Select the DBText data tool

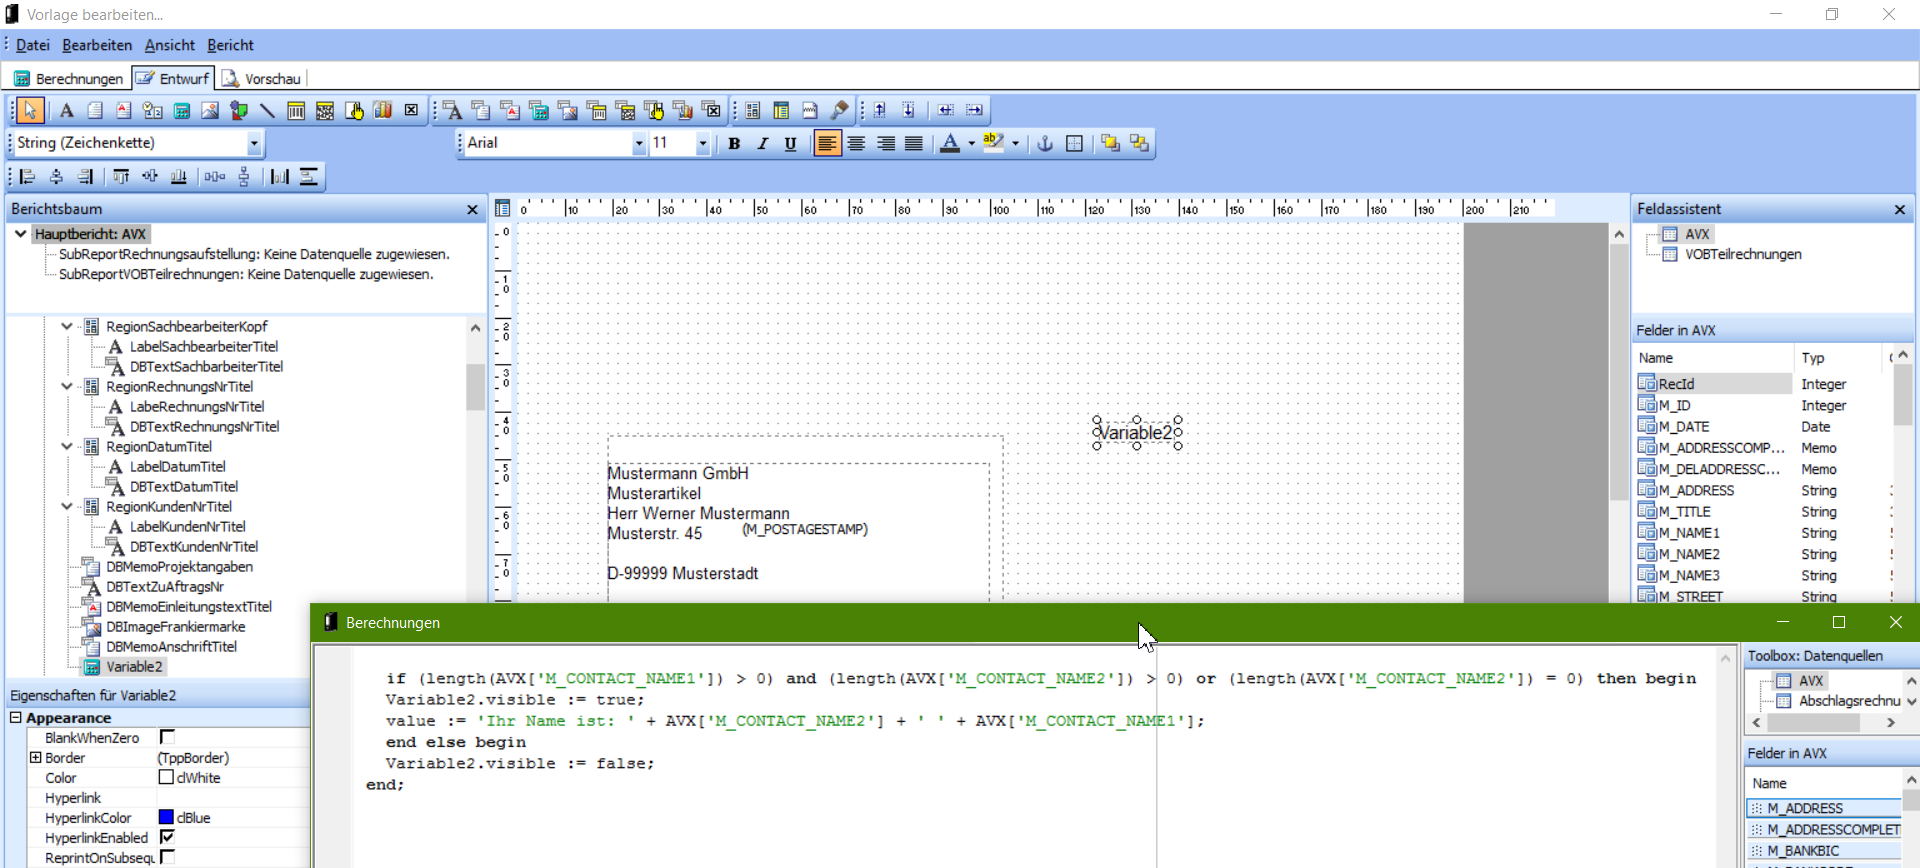click(x=452, y=110)
